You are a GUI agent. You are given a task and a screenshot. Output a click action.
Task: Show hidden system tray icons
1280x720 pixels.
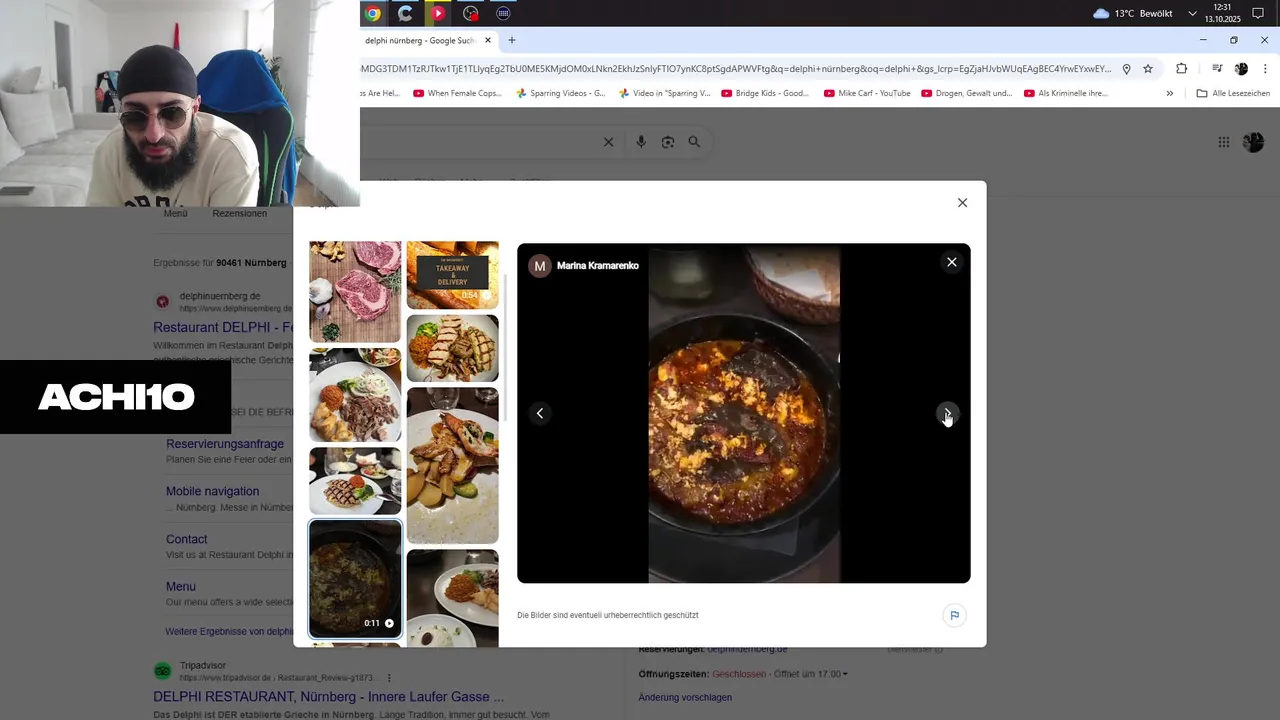[1192, 13]
